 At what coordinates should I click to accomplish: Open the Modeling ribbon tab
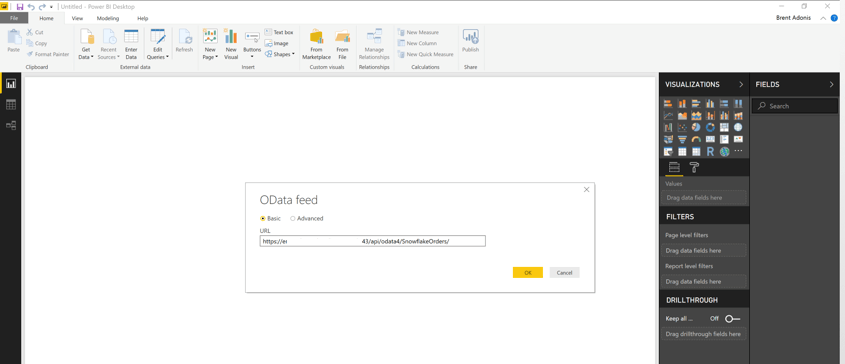(108, 18)
